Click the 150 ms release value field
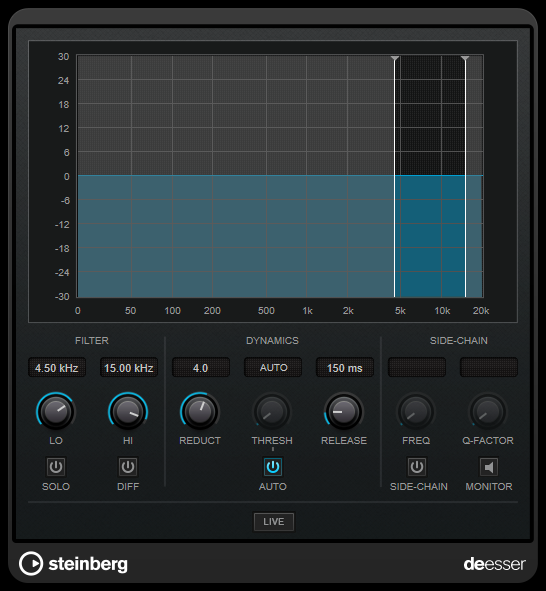This screenshot has width=546, height=591. pos(345,367)
